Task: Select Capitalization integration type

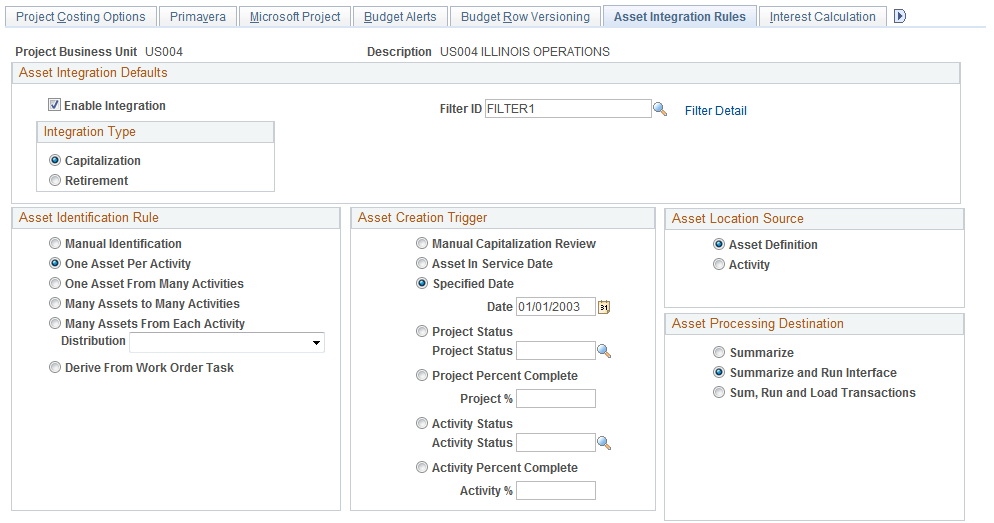Action: pos(55,160)
